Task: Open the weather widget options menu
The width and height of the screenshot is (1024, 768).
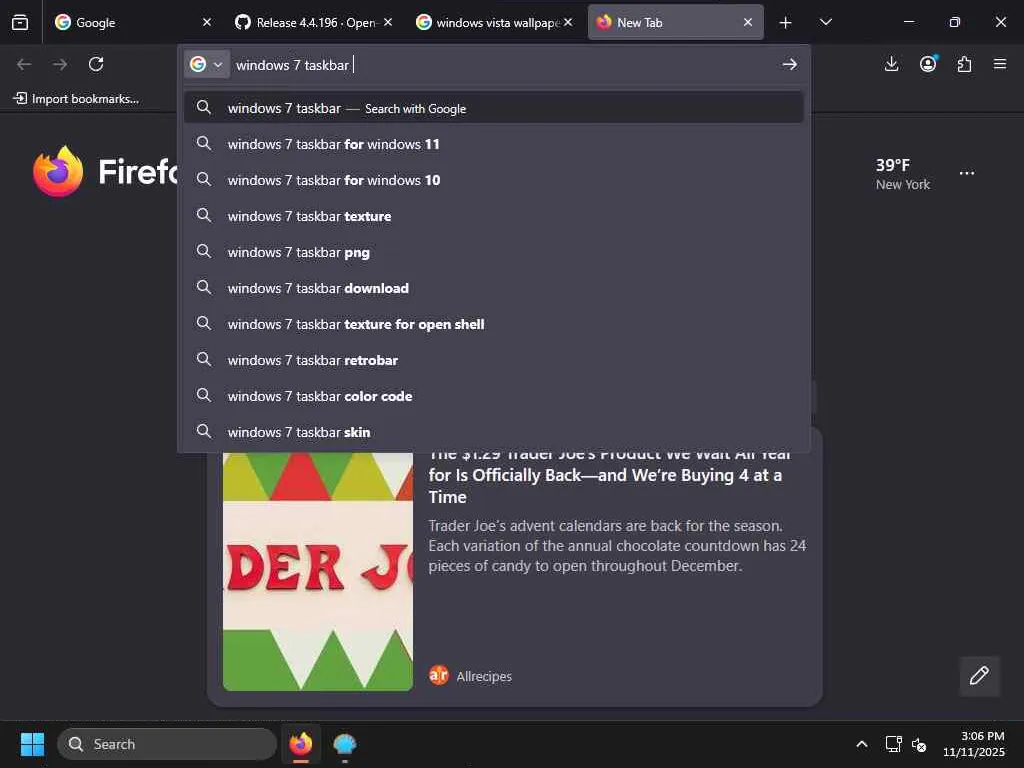Action: coord(967,173)
